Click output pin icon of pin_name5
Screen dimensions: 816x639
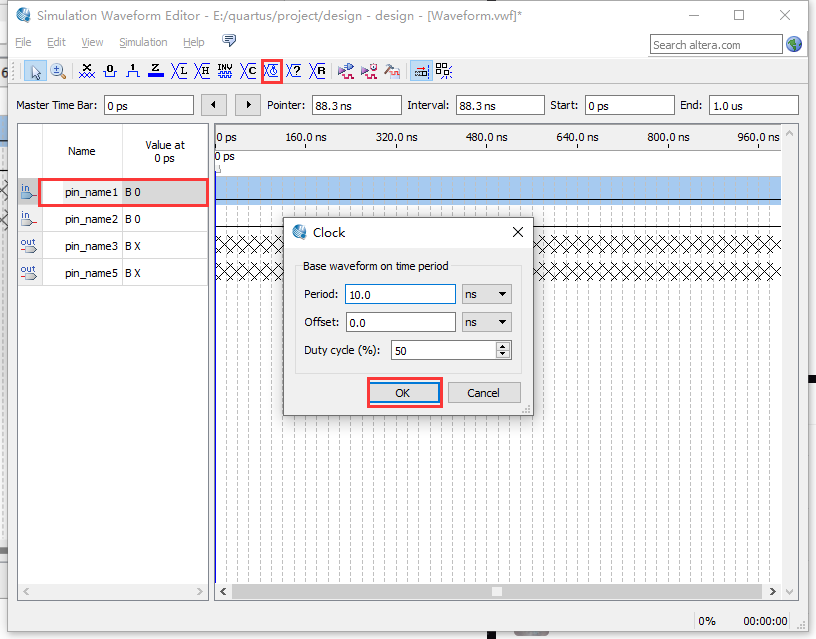point(28,273)
